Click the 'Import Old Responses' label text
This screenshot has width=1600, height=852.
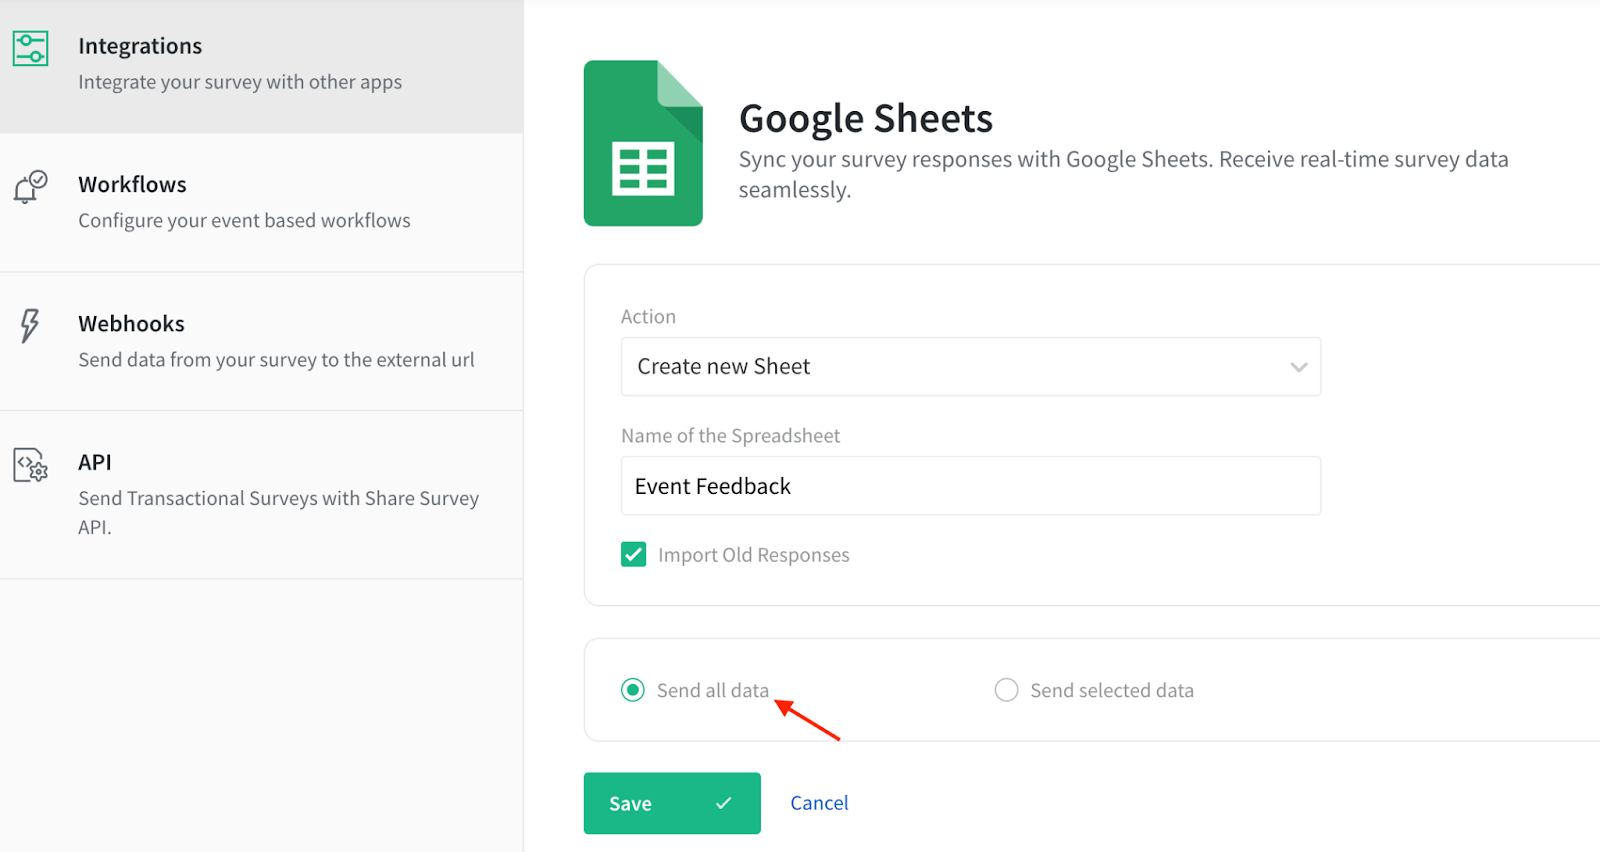[x=754, y=555]
